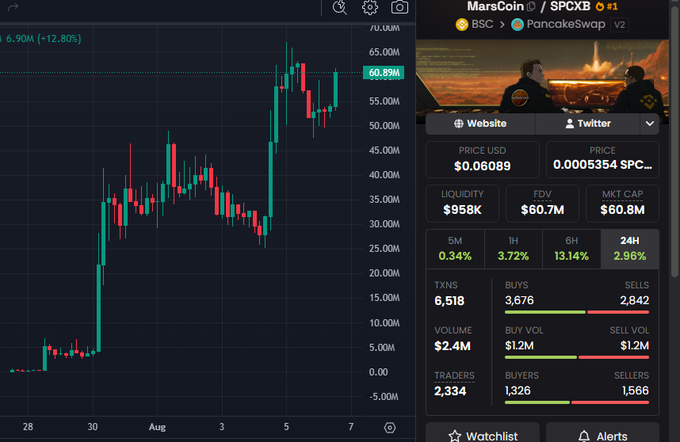Select the 24H timeframe tab

(x=630, y=249)
